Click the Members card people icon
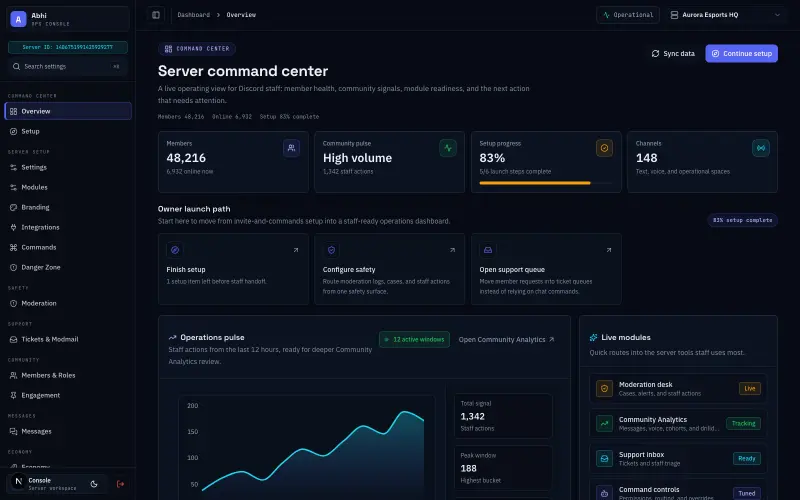This screenshot has height=500, width=800. click(x=291, y=148)
